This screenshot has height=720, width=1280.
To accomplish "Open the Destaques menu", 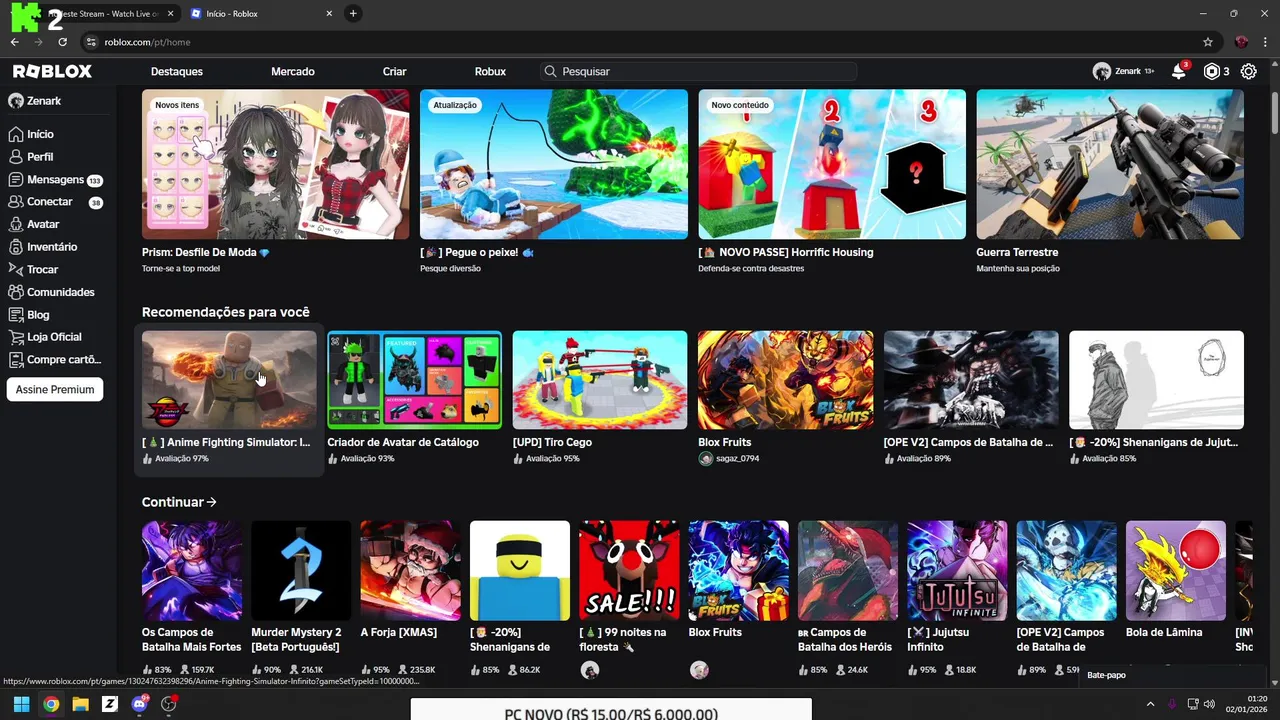I will (177, 72).
